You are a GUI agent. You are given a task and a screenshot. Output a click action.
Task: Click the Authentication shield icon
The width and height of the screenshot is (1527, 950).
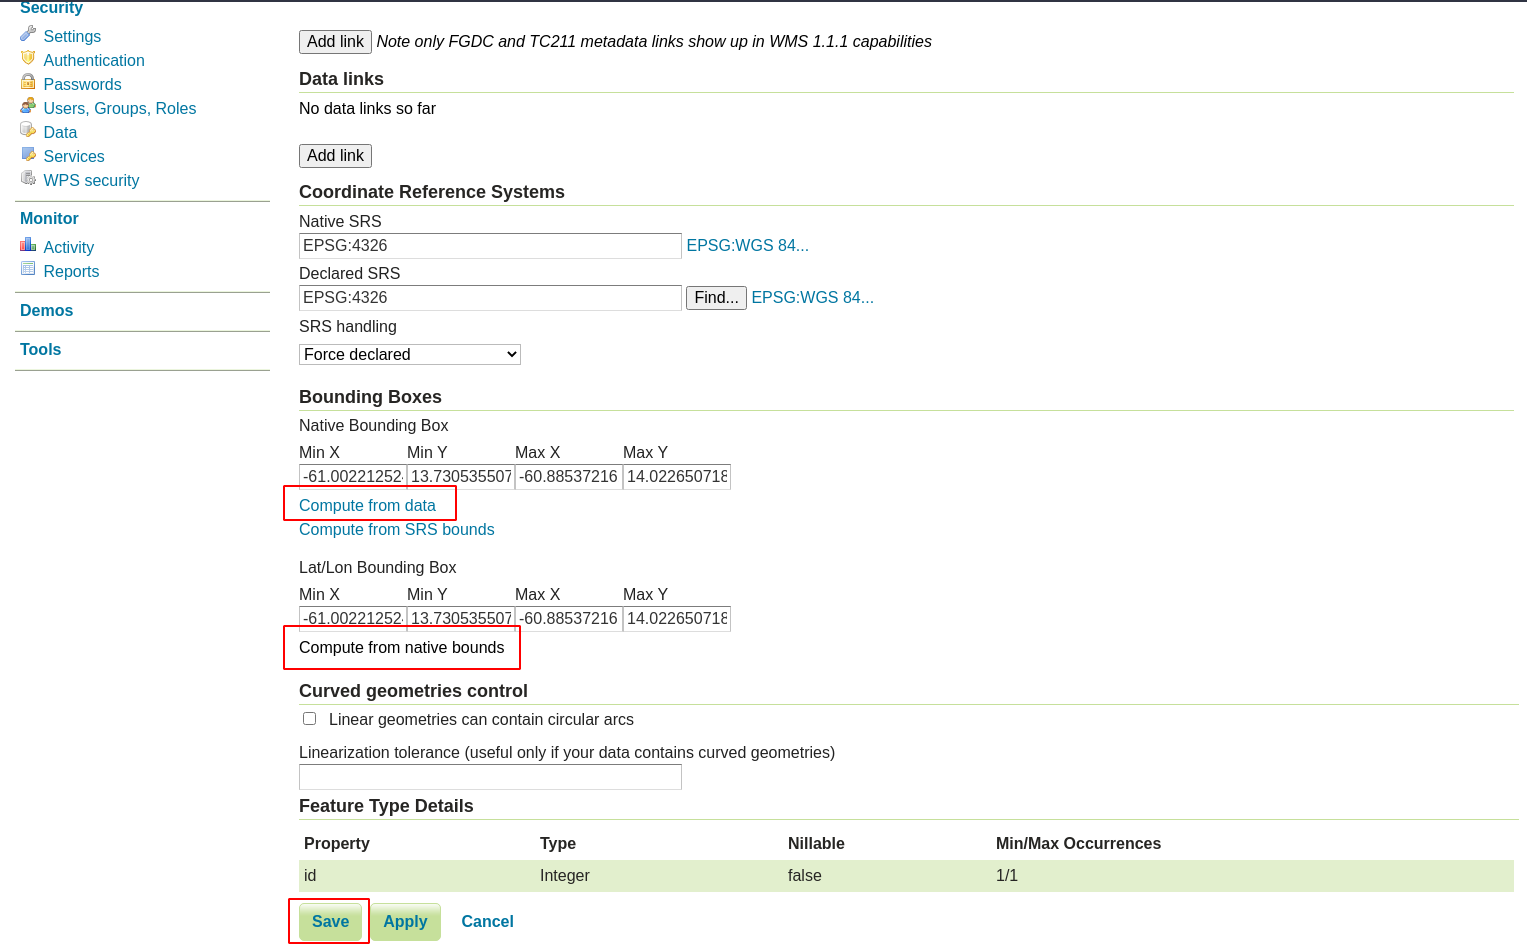[x=28, y=58]
